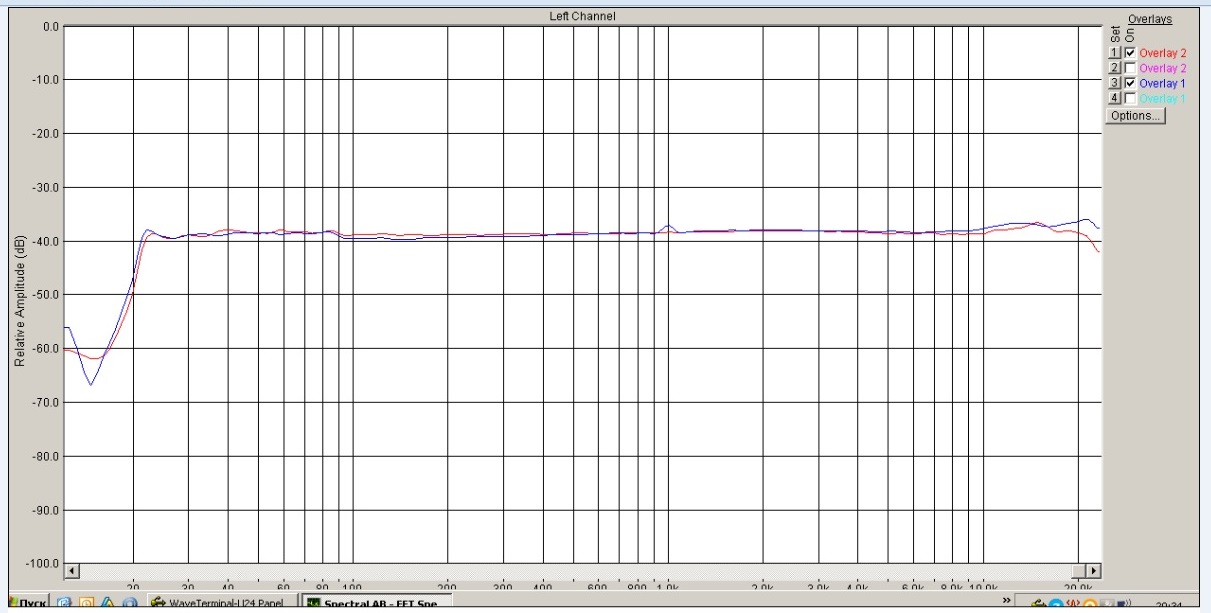Image resolution: width=1211 pixels, height=613 pixels.
Task: Click the frequency axis scrollbar track
Action: tap(580, 571)
